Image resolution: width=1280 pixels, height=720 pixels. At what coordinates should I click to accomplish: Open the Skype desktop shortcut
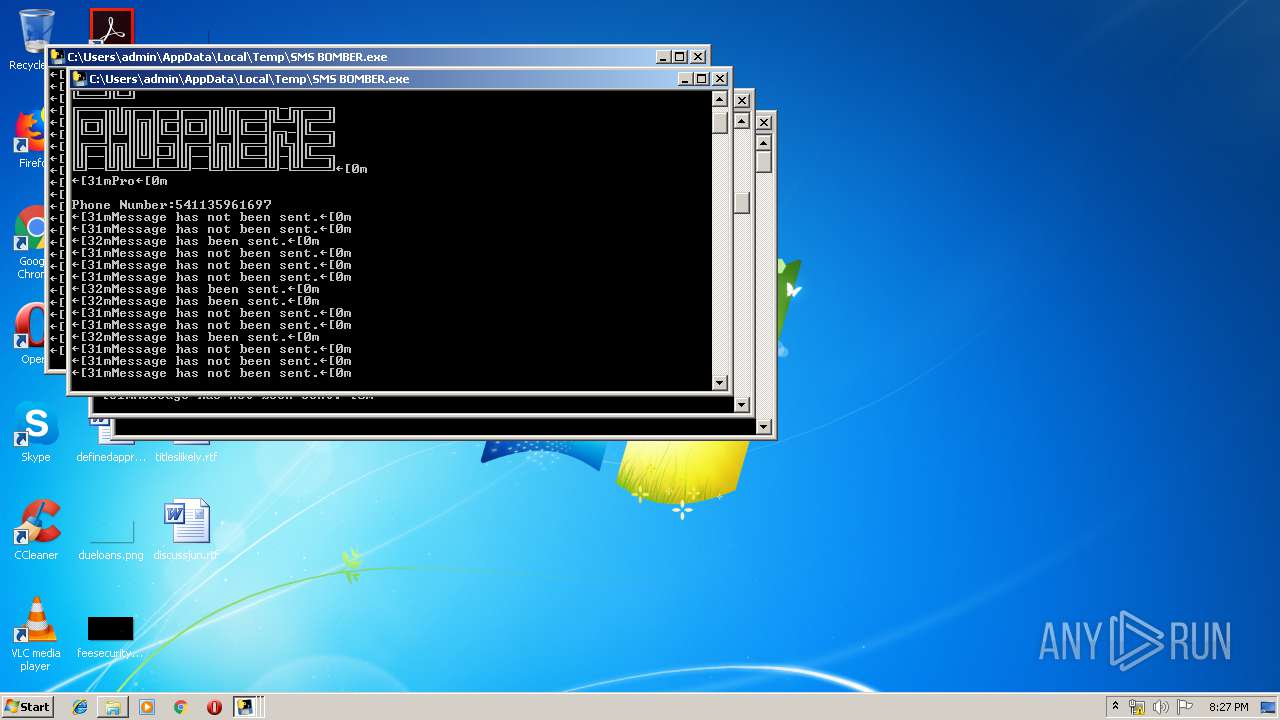pyautogui.click(x=36, y=432)
